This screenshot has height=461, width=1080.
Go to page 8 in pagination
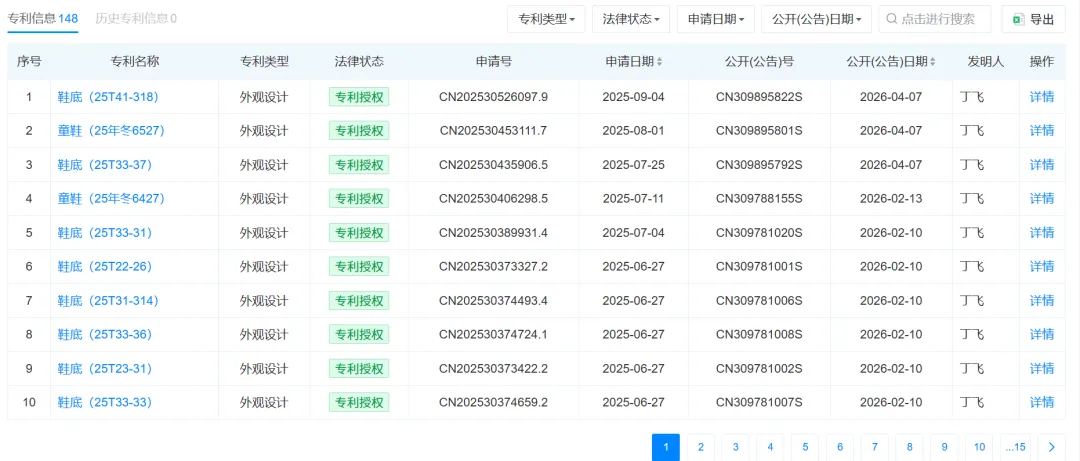point(910,447)
